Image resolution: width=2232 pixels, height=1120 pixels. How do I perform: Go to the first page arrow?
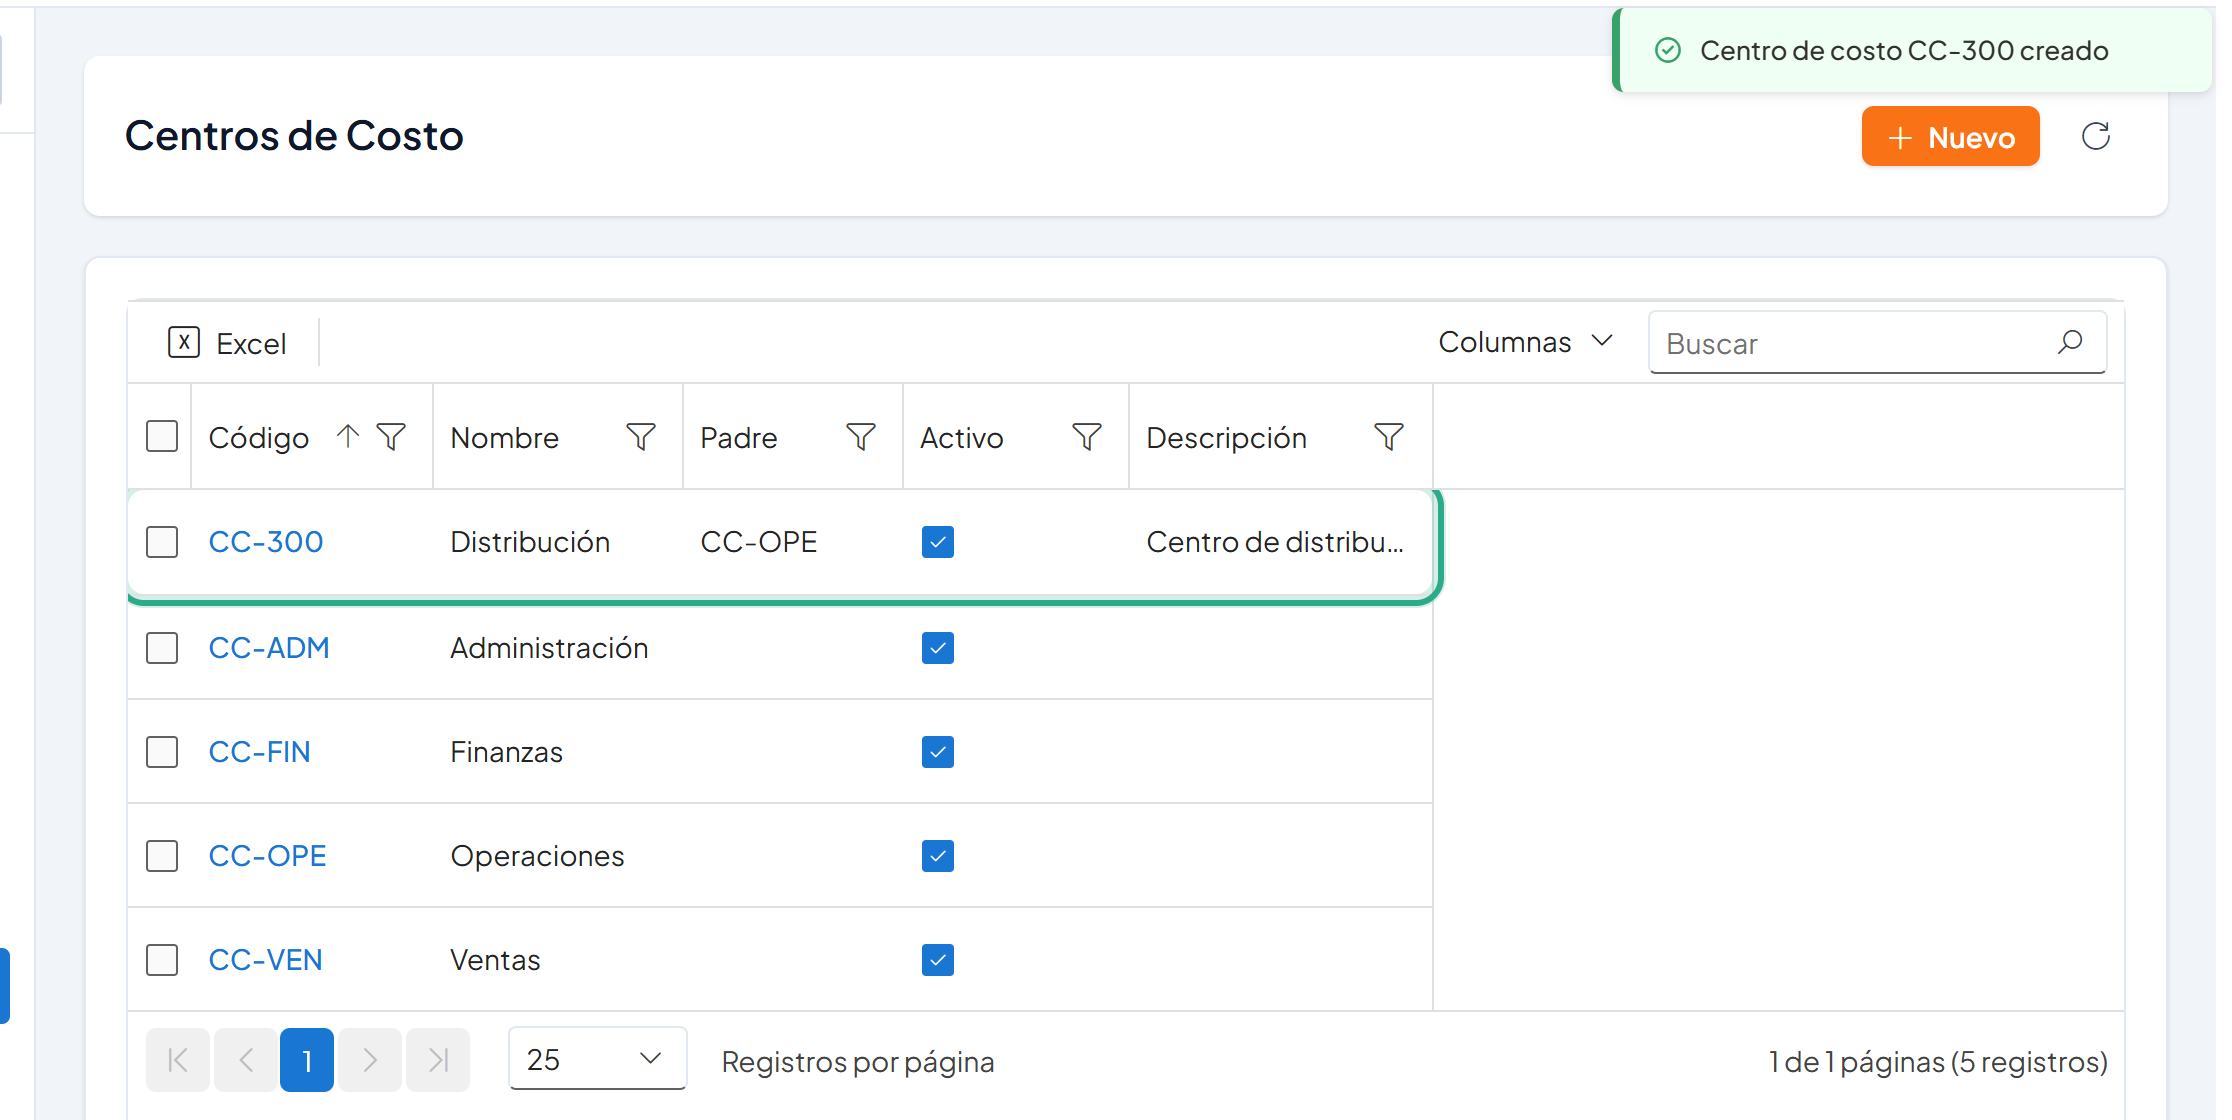coord(178,1060)
